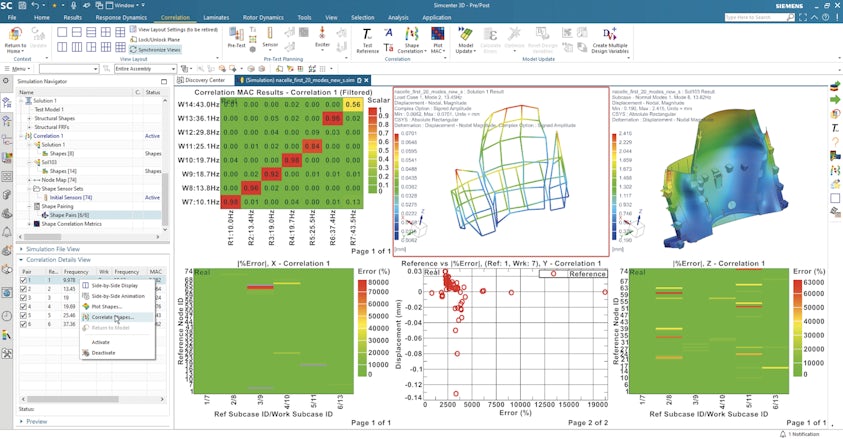Expand the Structural Shapes tree node

[x=30, y=118]
